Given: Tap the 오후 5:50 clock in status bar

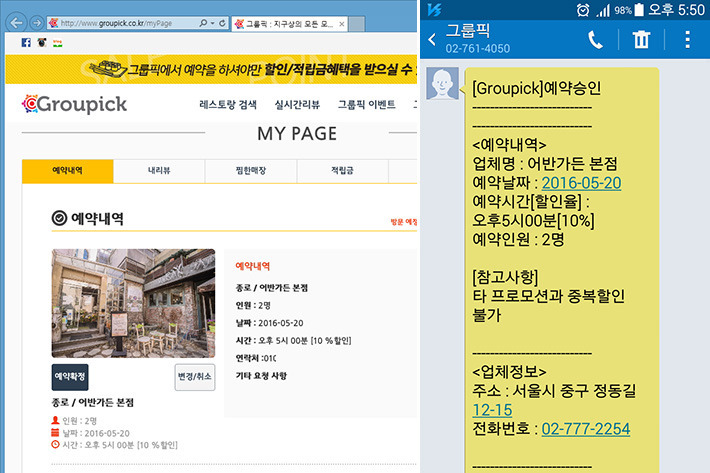Looking at the screenshot, I should [676, 10].
